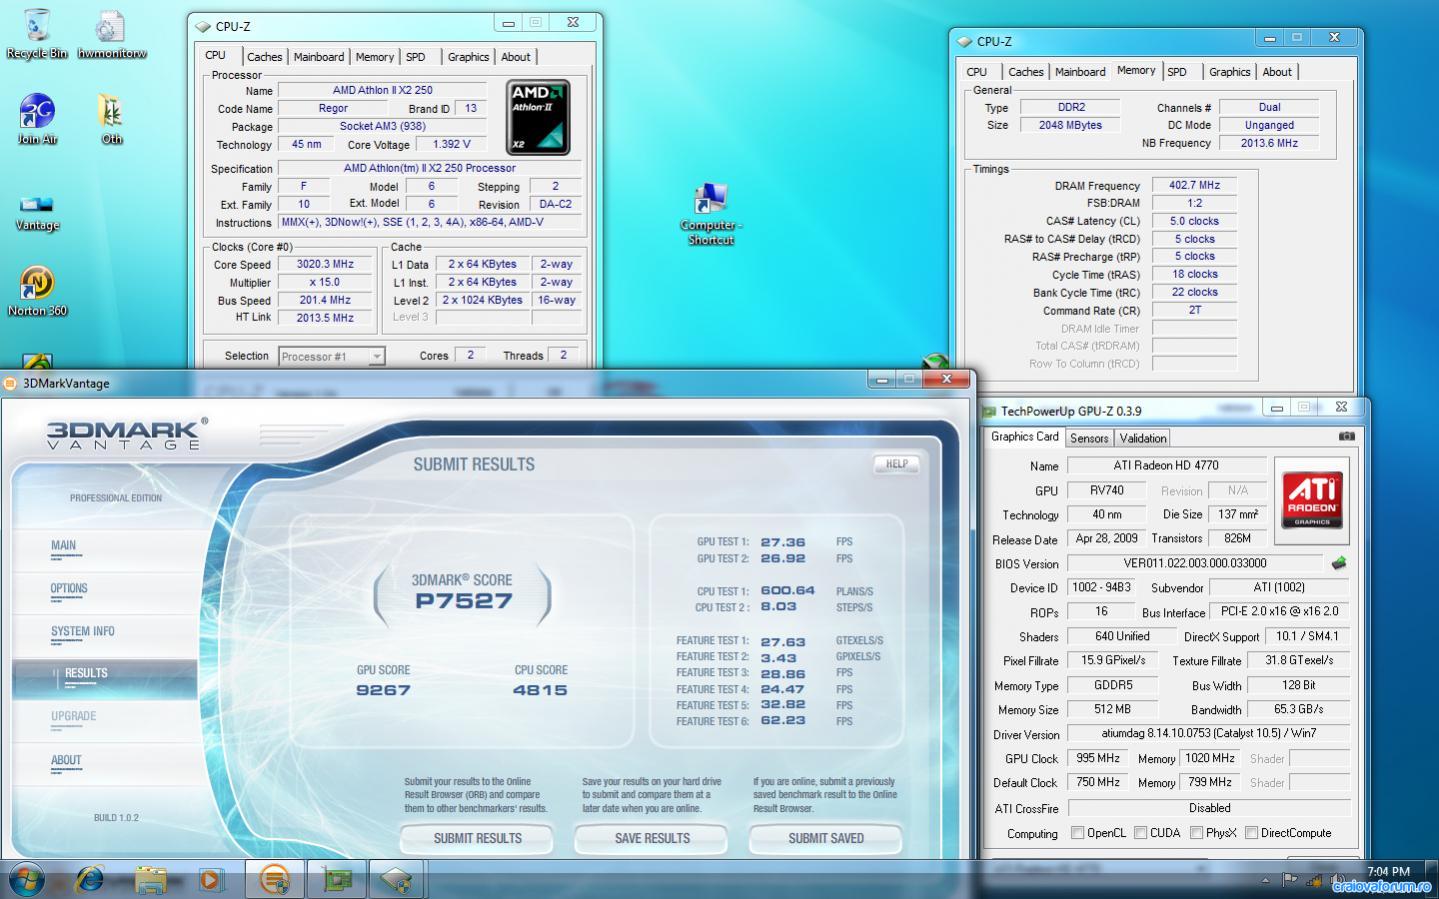Select the Vantage desktop shortcut

pos(37,212)
